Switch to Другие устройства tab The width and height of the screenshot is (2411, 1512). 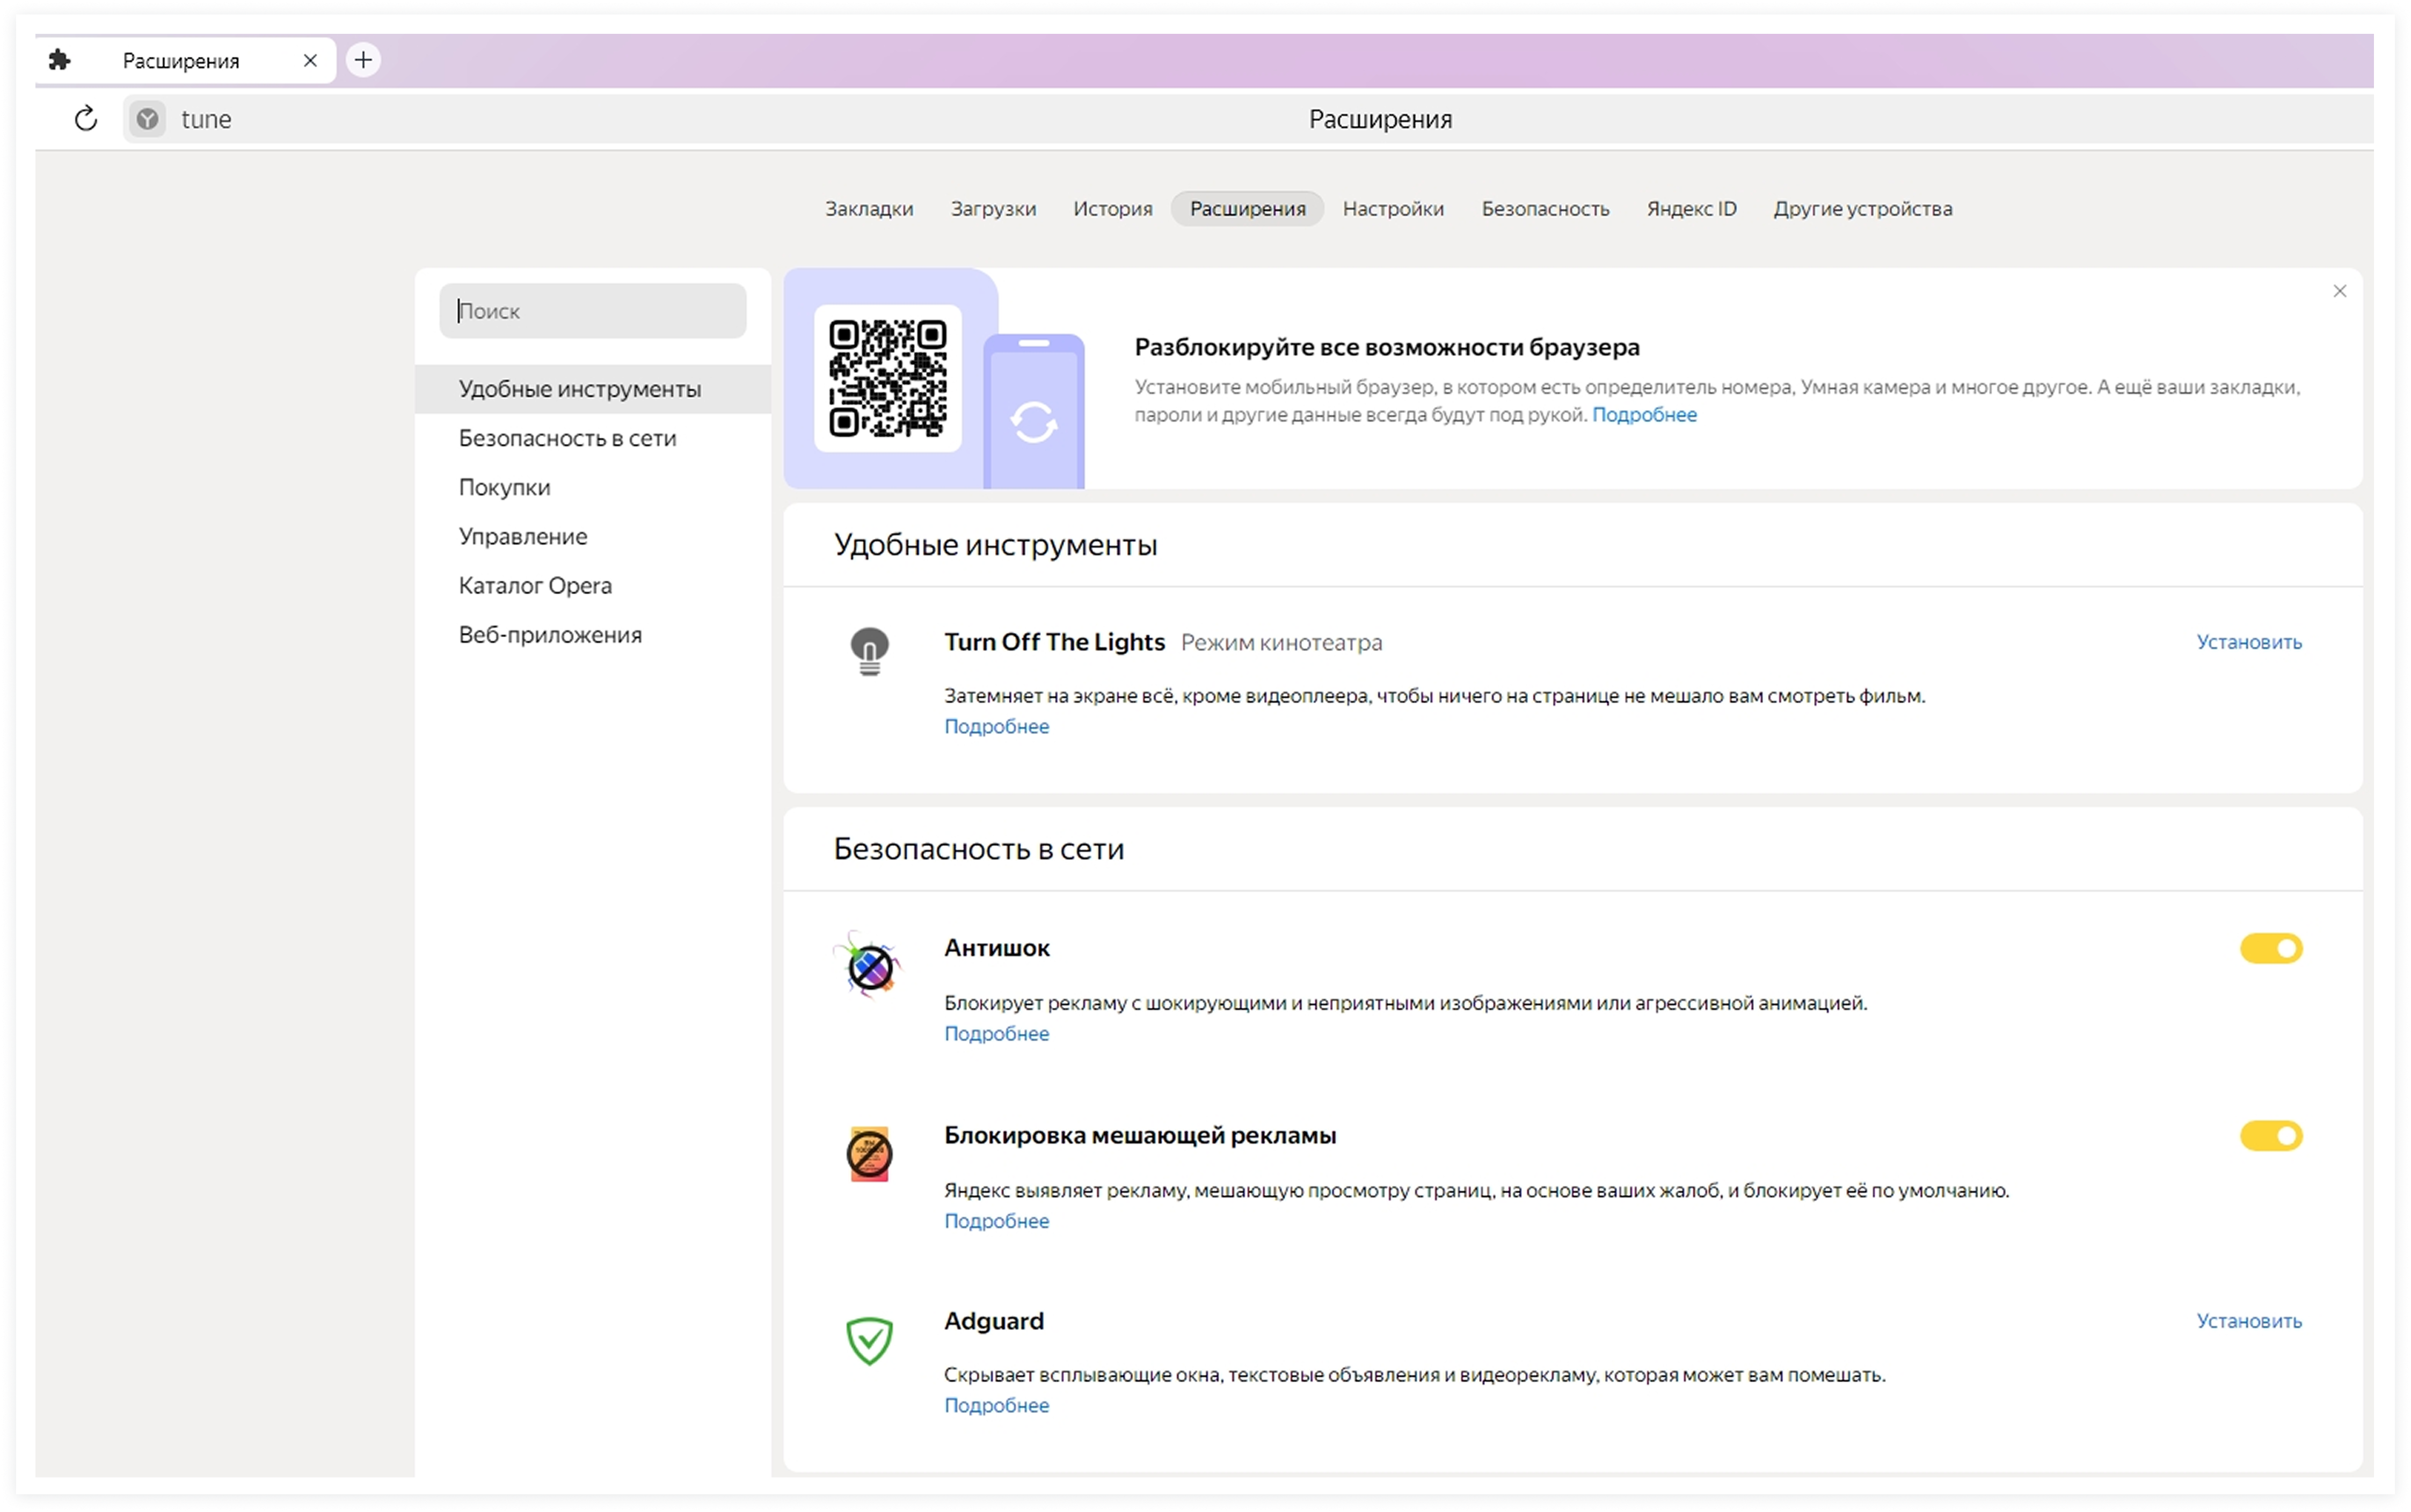click(1862, 208)
